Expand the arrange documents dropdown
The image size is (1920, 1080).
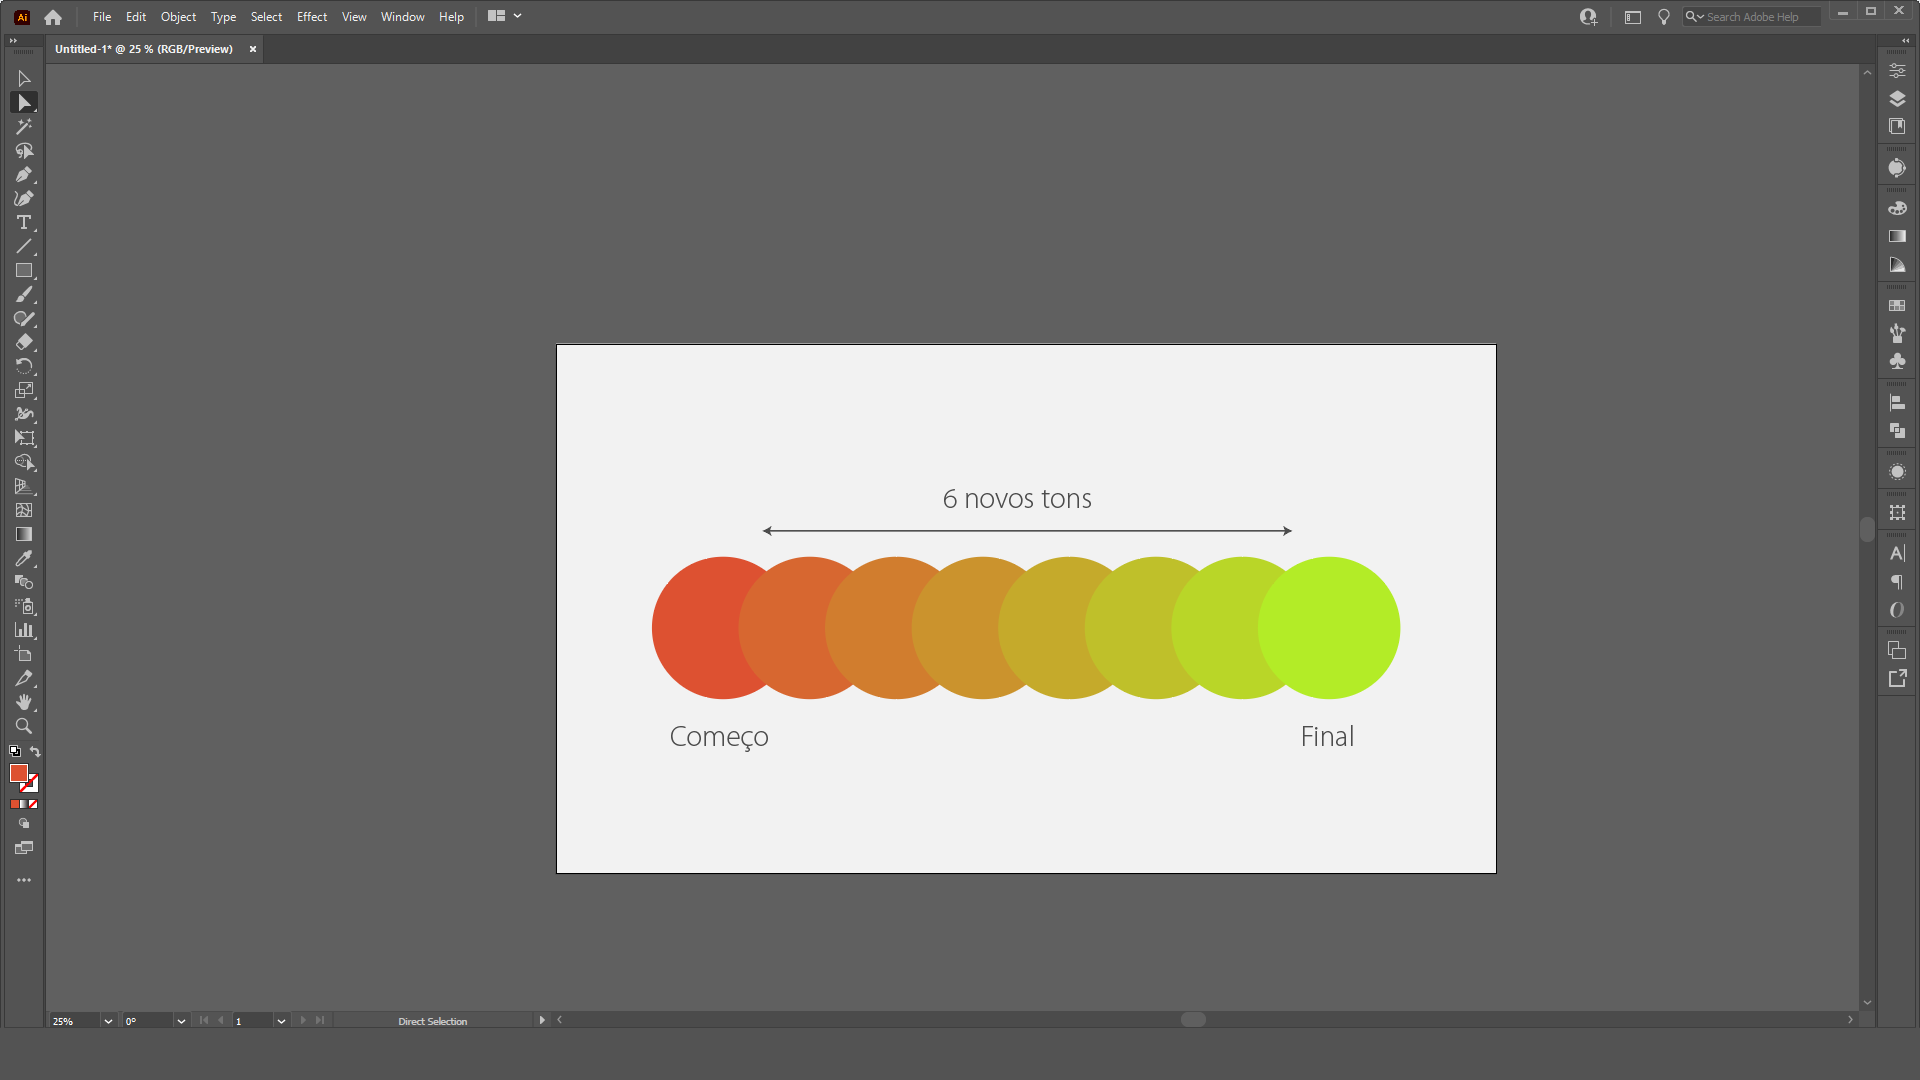(x=517, y=16)
